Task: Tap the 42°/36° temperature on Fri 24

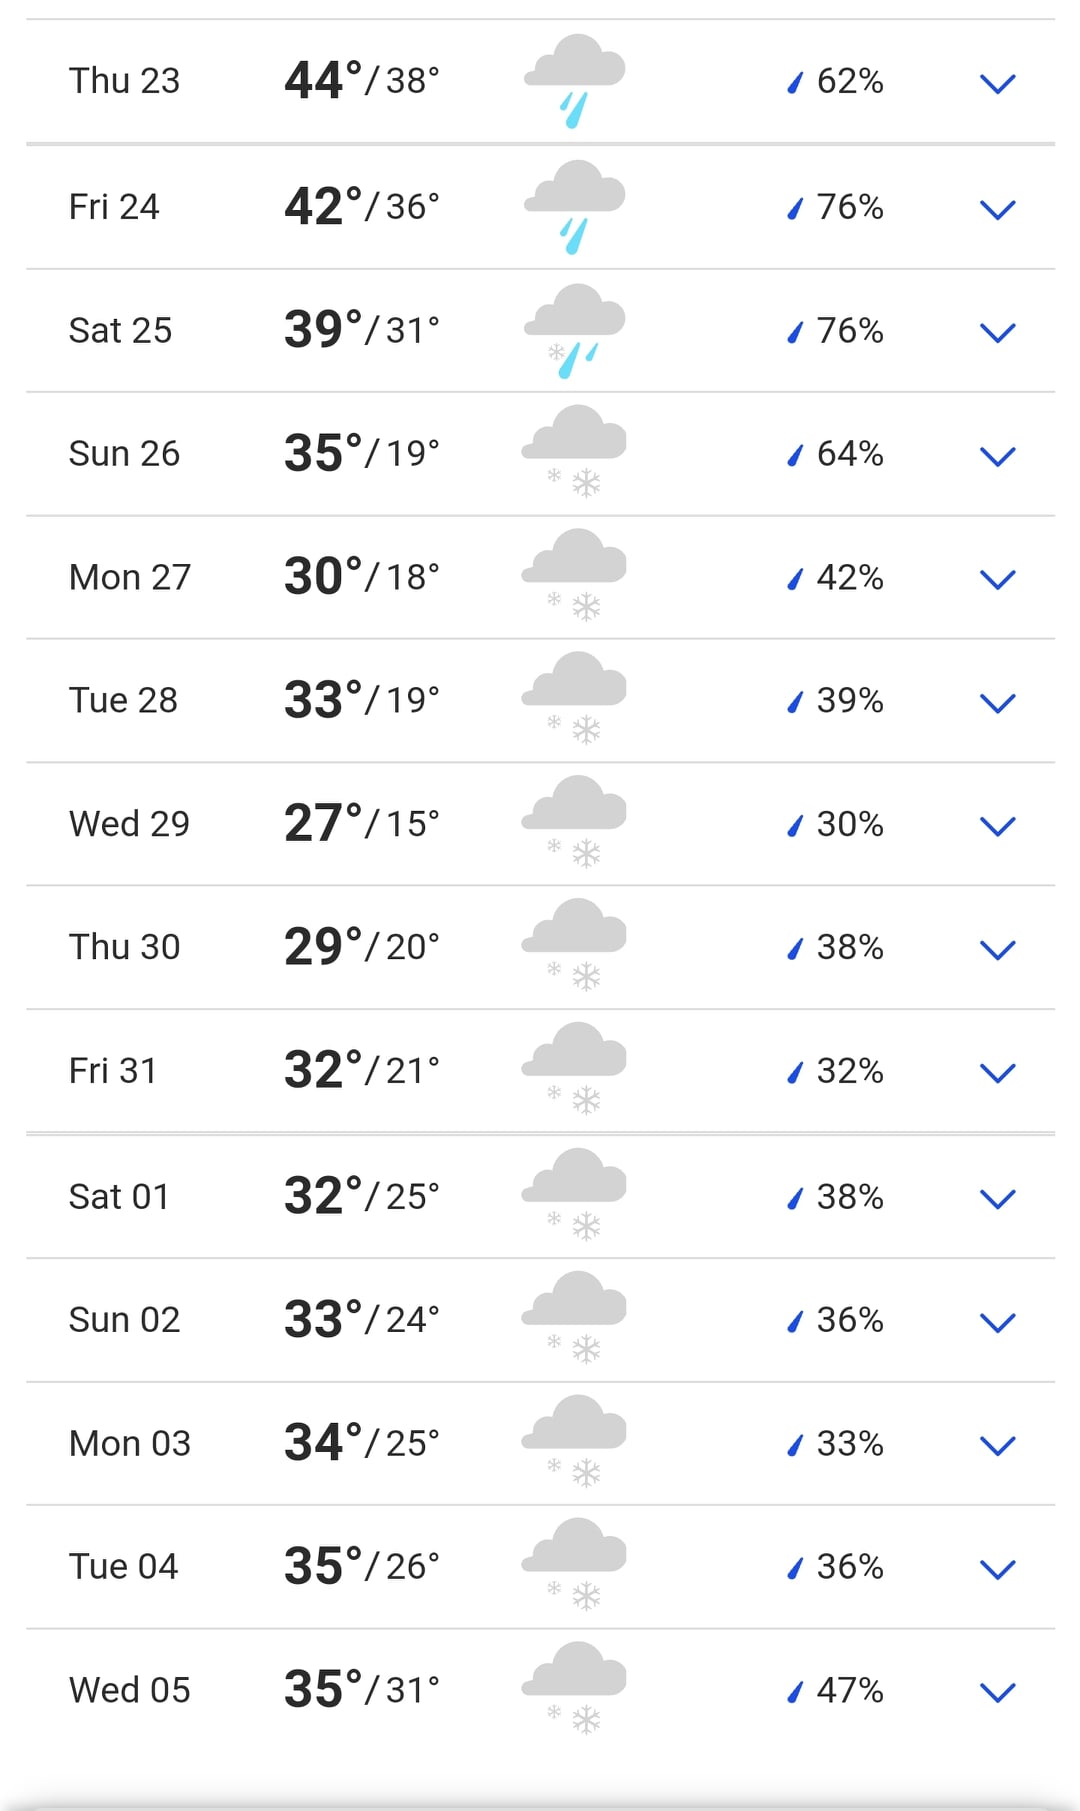Action: (x=361, y=206)
